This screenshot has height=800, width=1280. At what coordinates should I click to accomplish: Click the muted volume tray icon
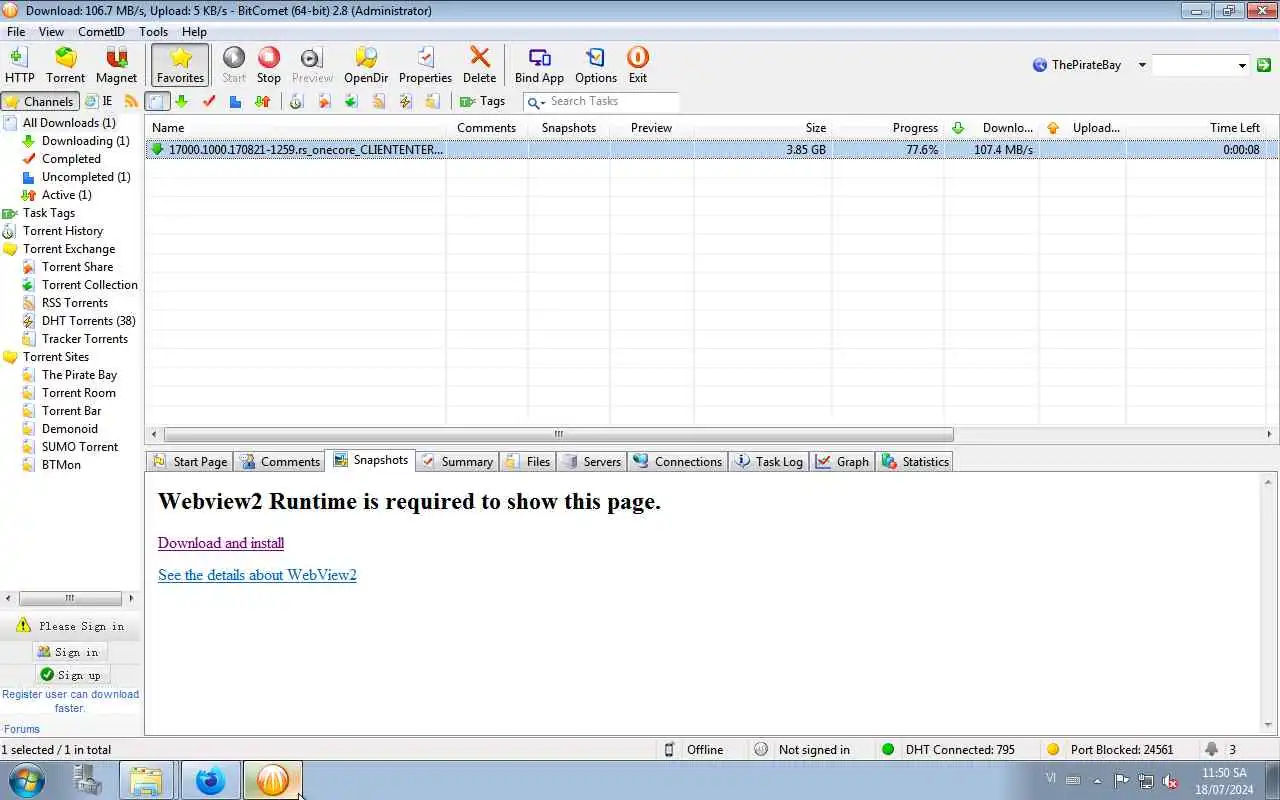1168,781
